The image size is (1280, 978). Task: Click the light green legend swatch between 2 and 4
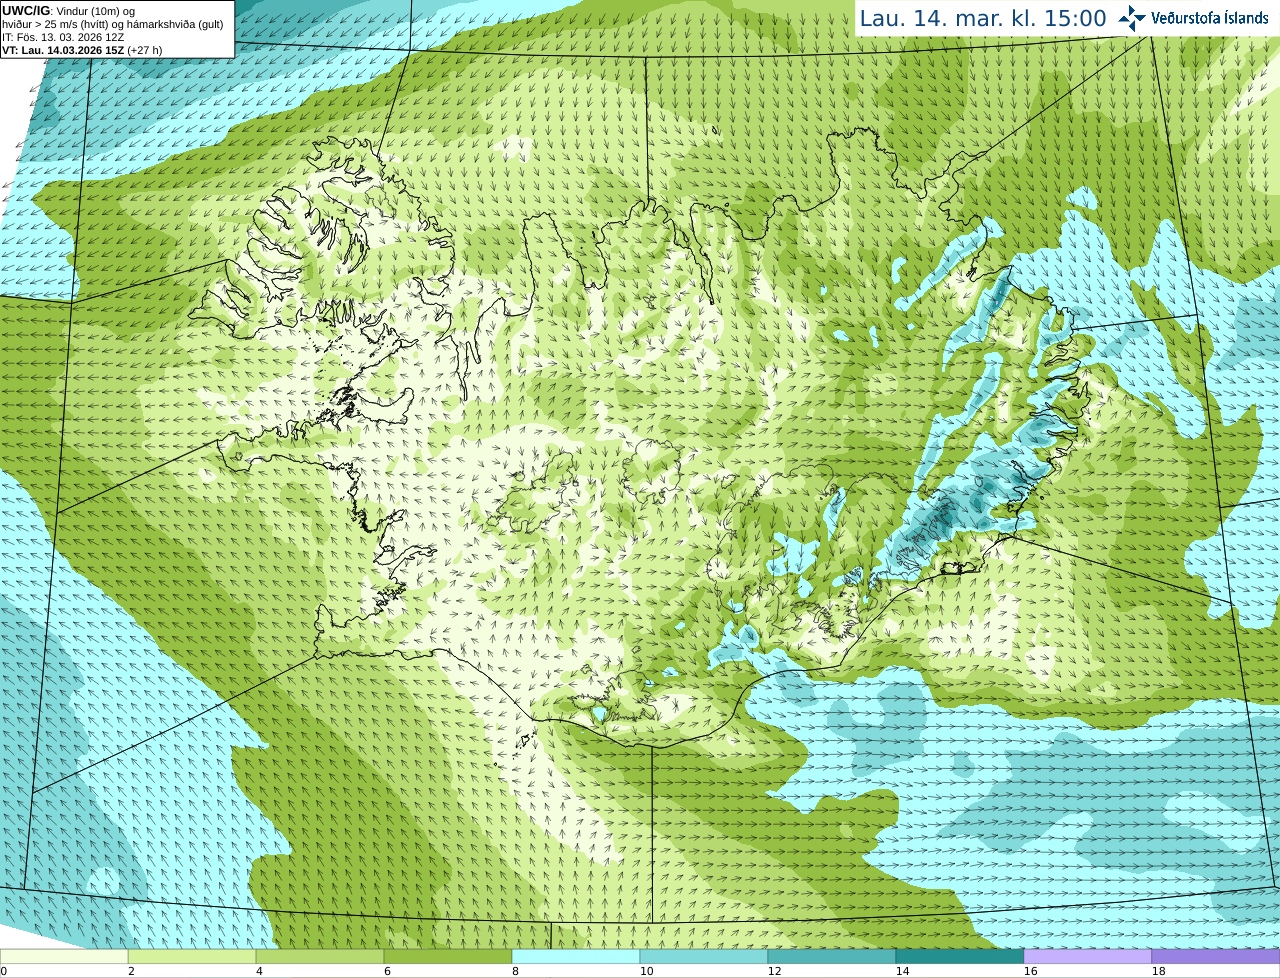pos(192,956)
